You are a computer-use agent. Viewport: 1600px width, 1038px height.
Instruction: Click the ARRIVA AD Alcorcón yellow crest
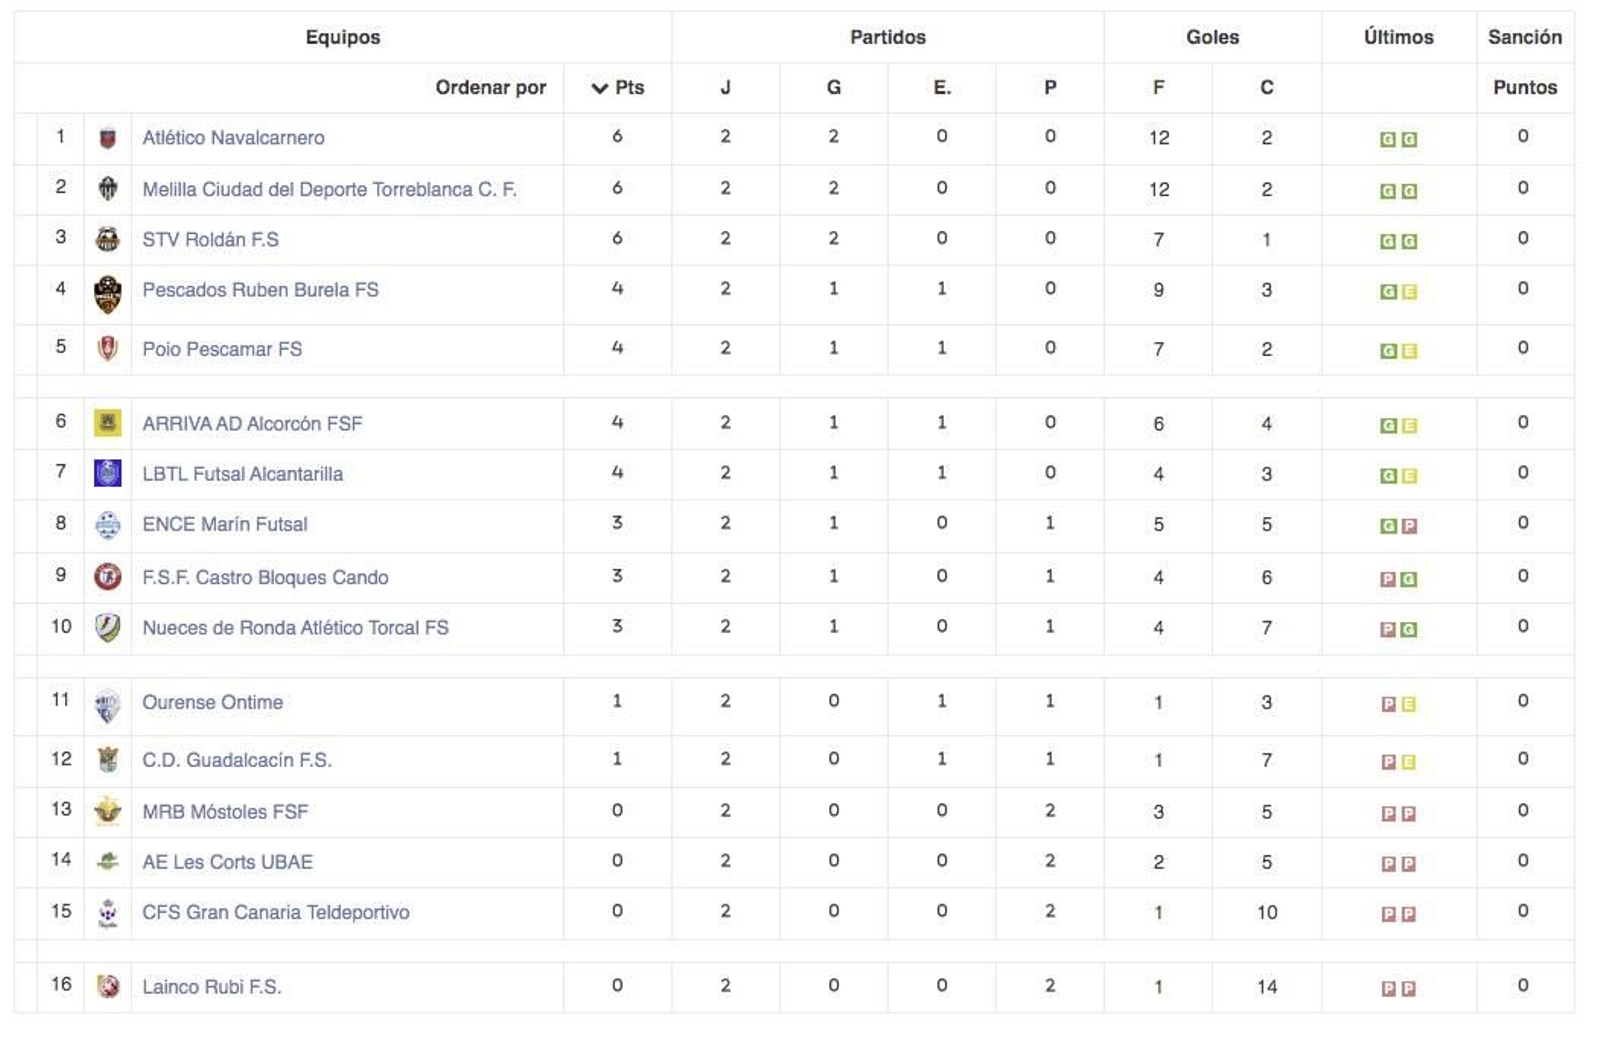coord(107,424)
